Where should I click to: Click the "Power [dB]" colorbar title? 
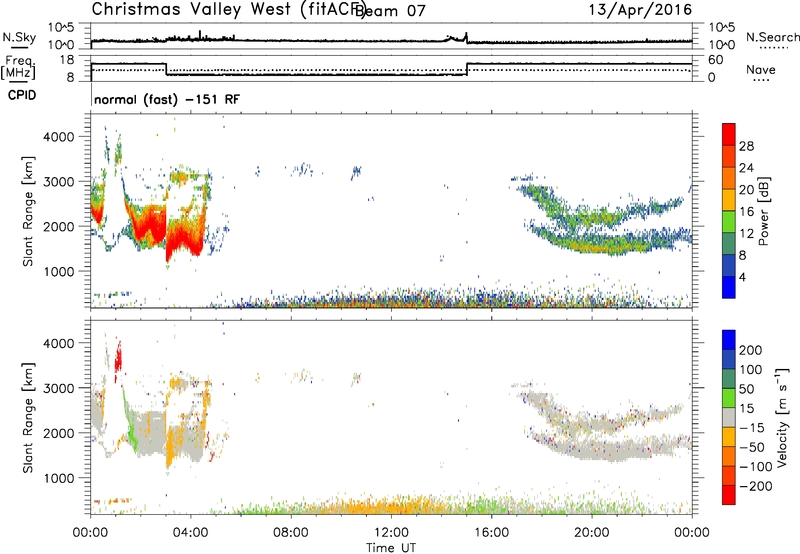pyautogui.click(x=763, y=211)
